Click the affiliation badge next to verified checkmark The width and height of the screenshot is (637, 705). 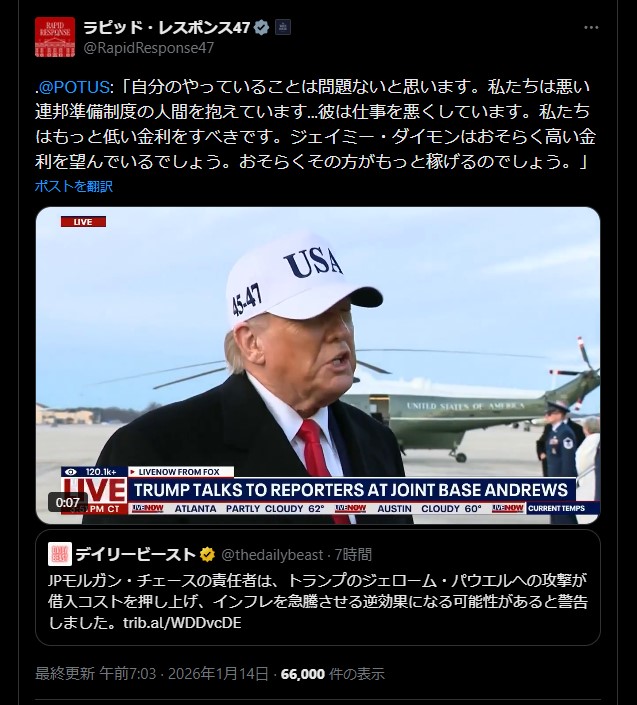(283, 27)
